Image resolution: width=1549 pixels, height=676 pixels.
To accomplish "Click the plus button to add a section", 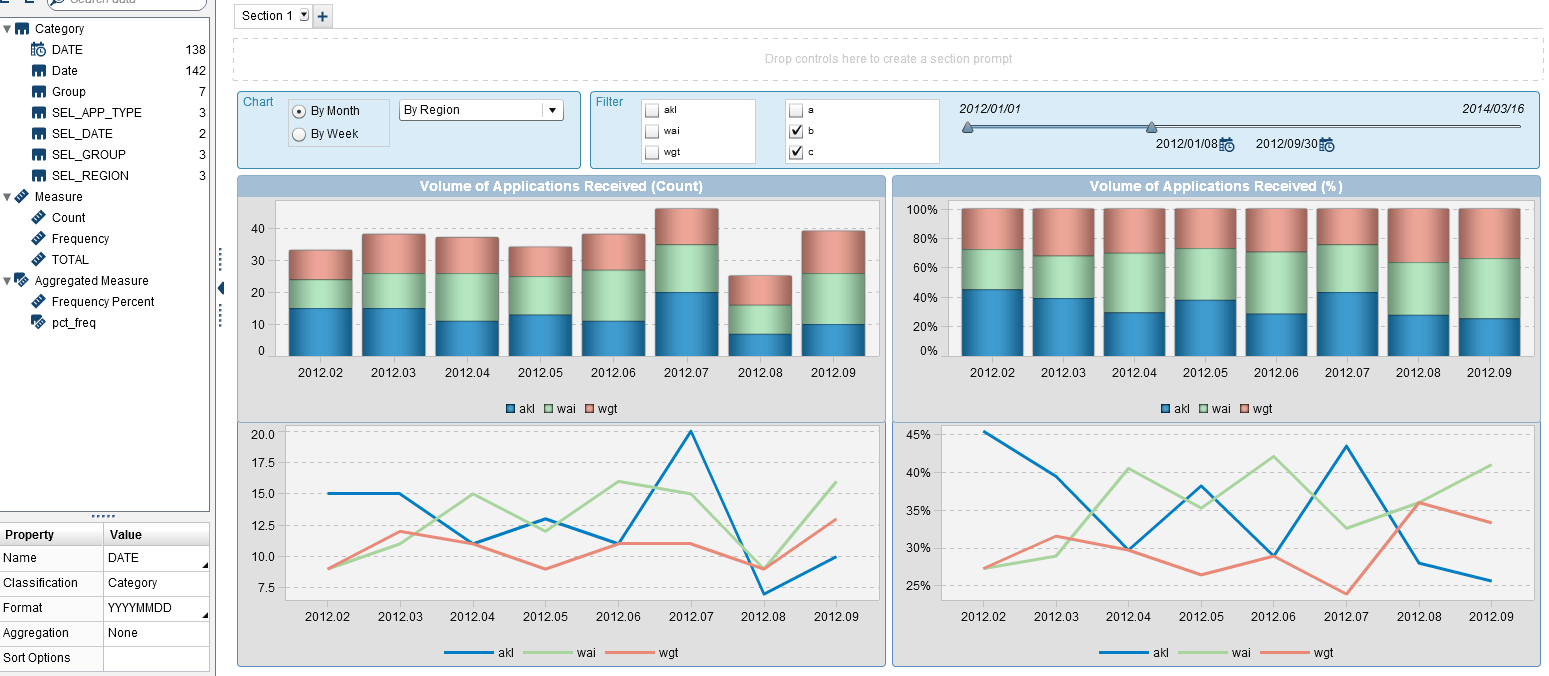I will pyautogui.click(x=322, y=15).
